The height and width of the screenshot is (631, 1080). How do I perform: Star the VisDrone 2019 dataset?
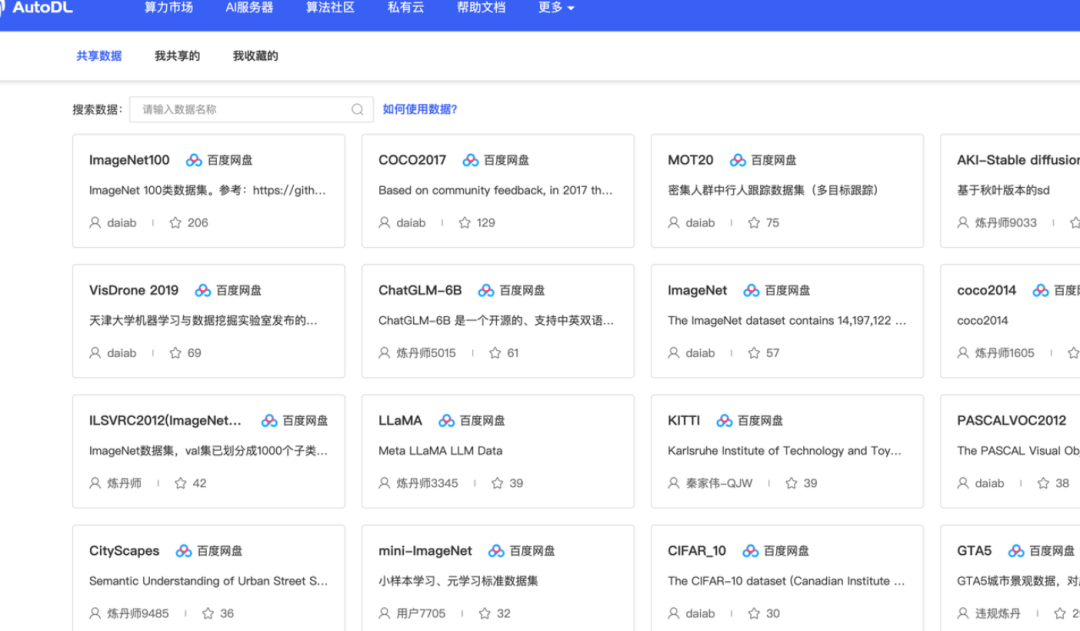176,353
